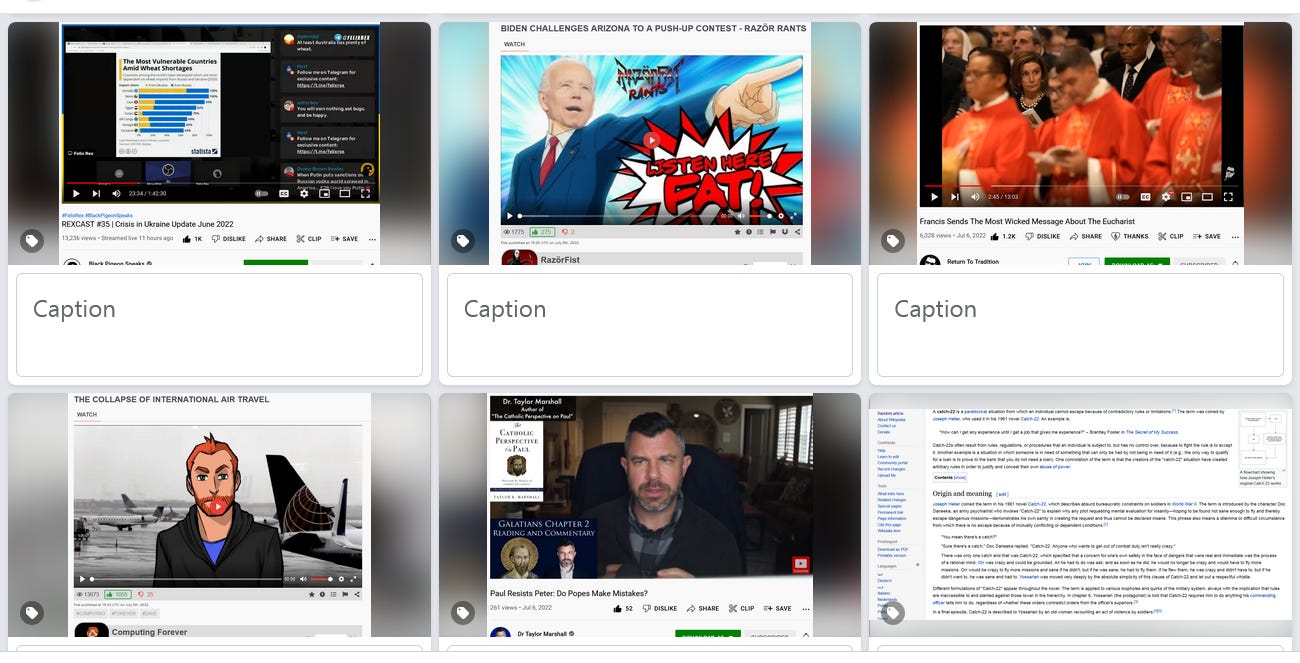Click SHARE under the Paul Resists Peter video
The width and height of the screenshot is (1300, 663).
coord(703,608)
